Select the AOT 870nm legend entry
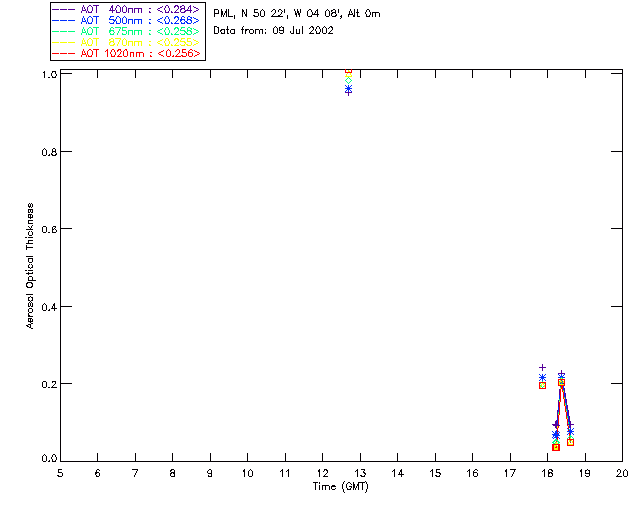Image resolution: width=640 pixels, height=512 pixels. coord(127,42)
